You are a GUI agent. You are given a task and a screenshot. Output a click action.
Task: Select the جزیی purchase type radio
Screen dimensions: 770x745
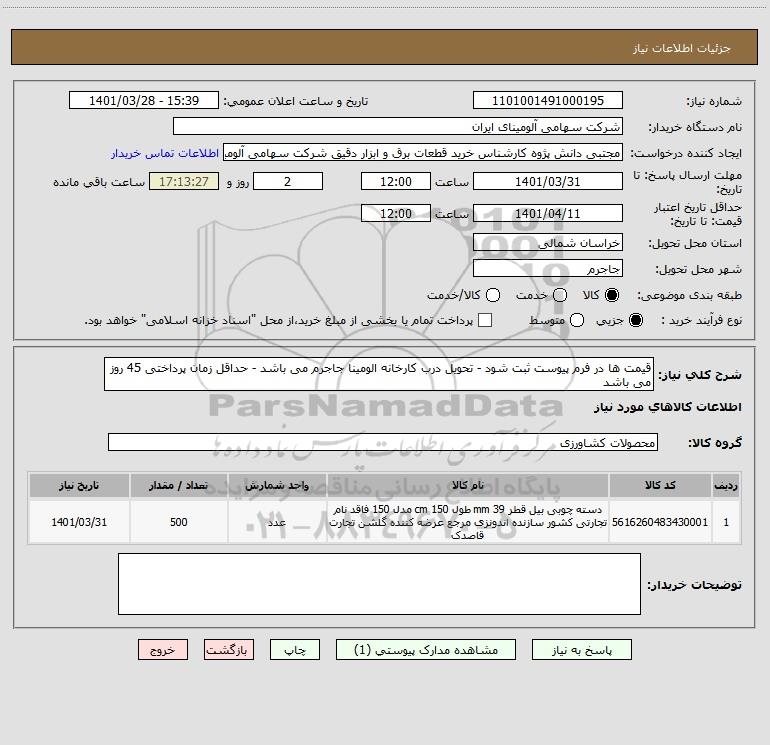[635, 320]
